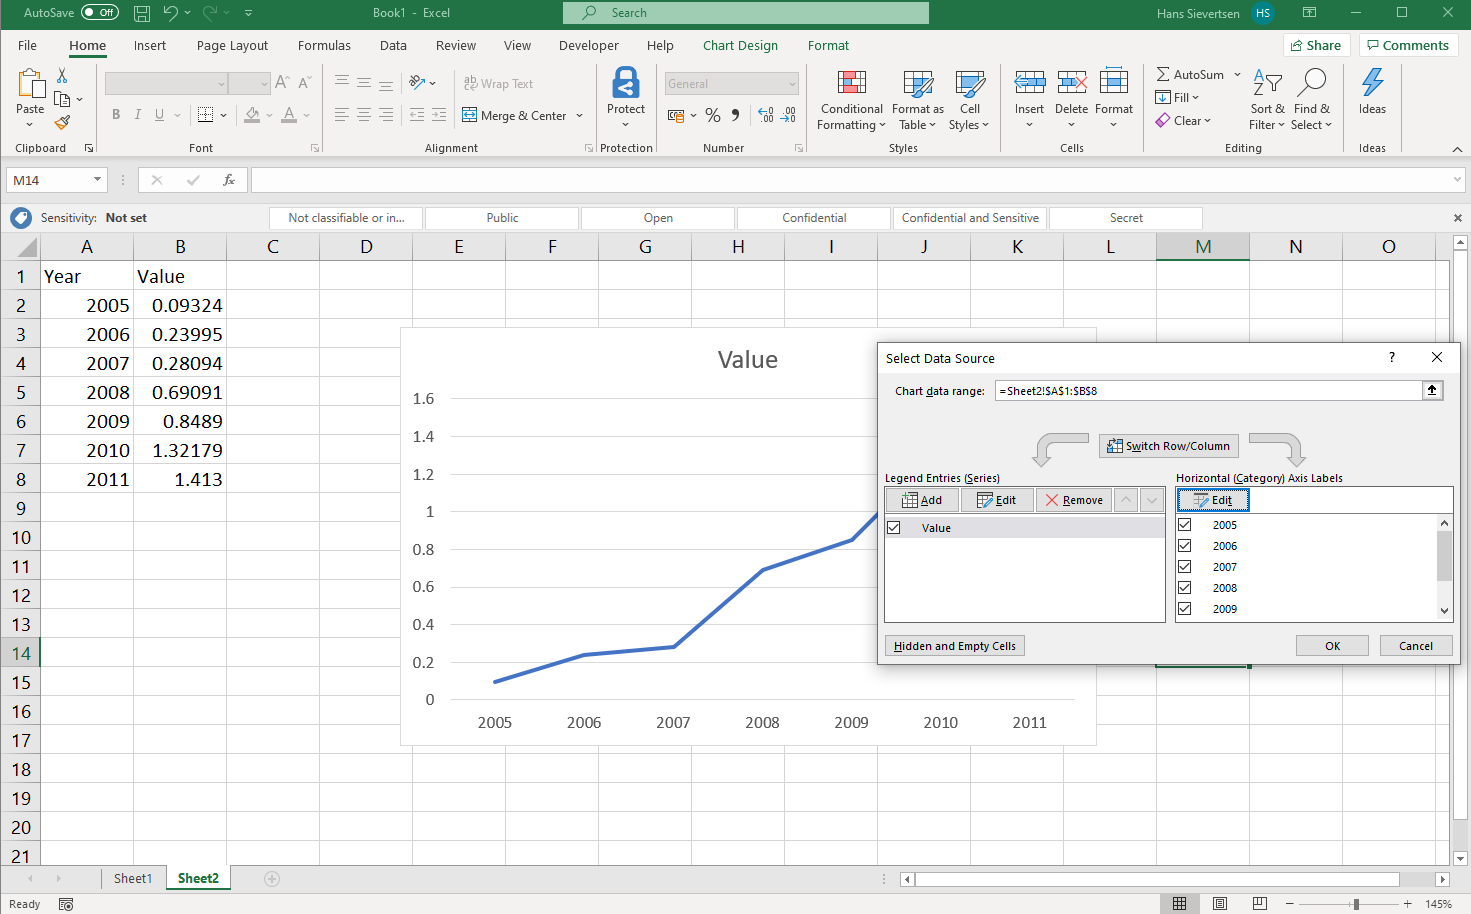Click the zoom slider handle
Image resolution: width=1471 pixels, height=914 pixels.
(x=1356, y=904)
